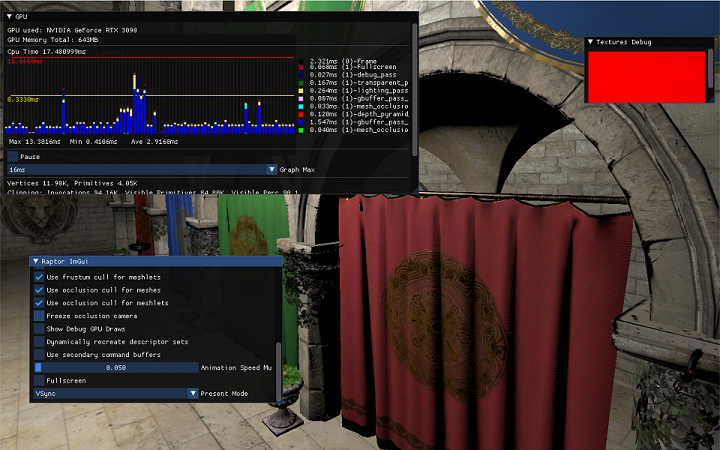Click the yellow 8.3330ms threshold label
The height and width of the screenshot is (450, 720).
pos(23,100)
